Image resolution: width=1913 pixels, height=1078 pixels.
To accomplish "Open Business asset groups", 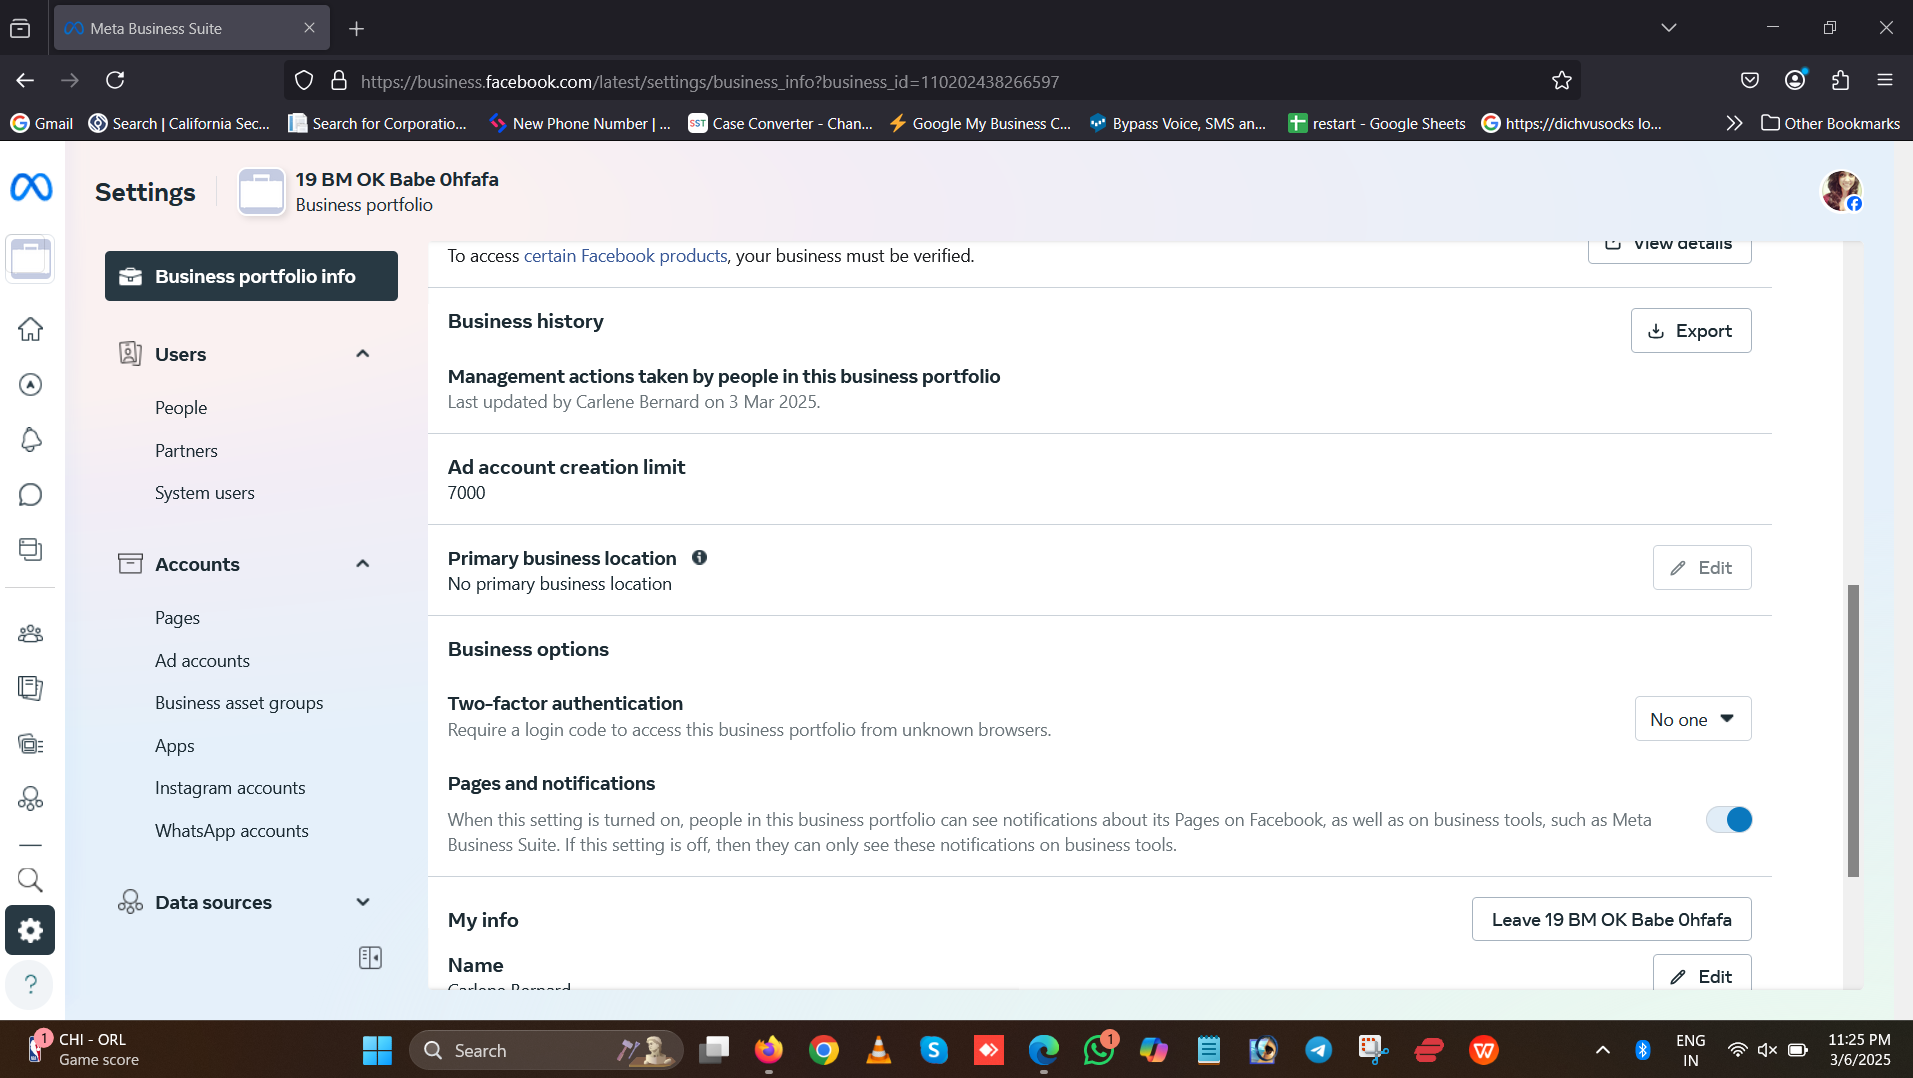I will [x=239, y=703].
